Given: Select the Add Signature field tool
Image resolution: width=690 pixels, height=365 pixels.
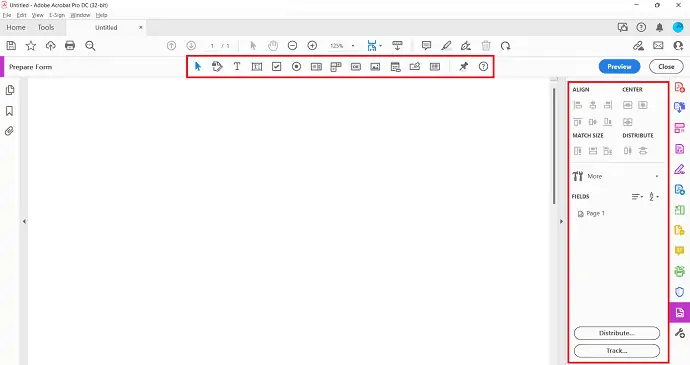Looking at the screenshot, I should point(415,67).
